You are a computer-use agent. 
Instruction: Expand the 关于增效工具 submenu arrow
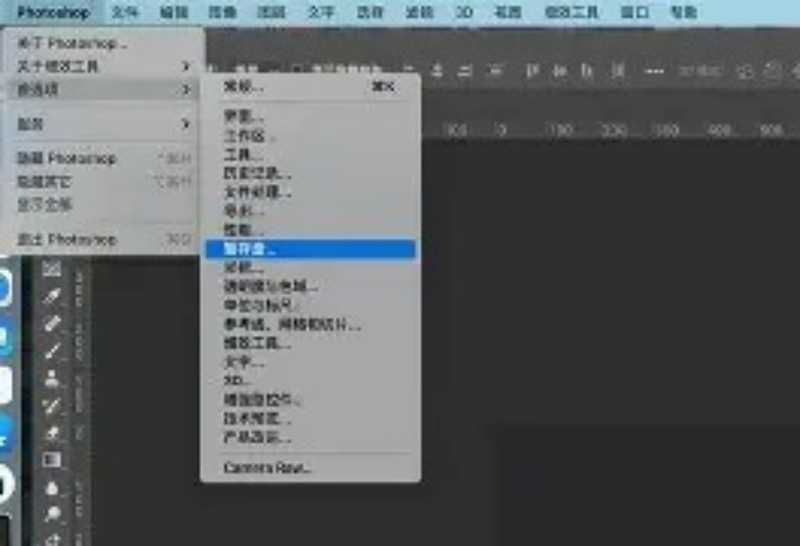coord(186,66)
